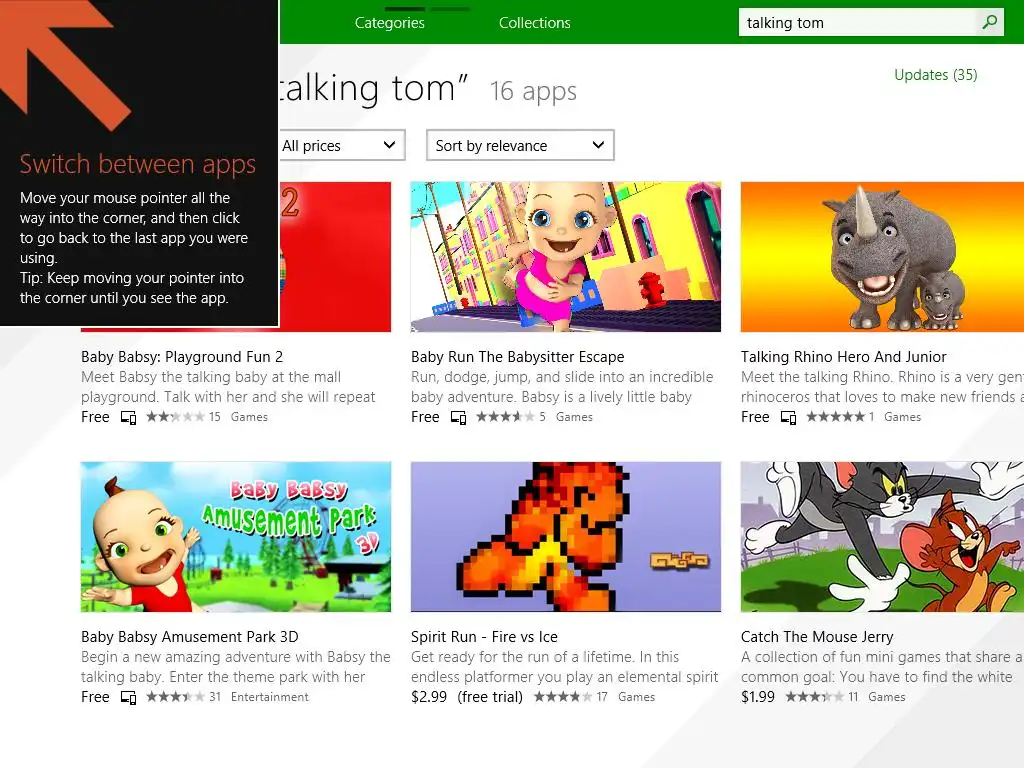Click star rating of Baby Babsy Amusement Park 3D
1024x768 pixels.
click(x=174, y=697)
